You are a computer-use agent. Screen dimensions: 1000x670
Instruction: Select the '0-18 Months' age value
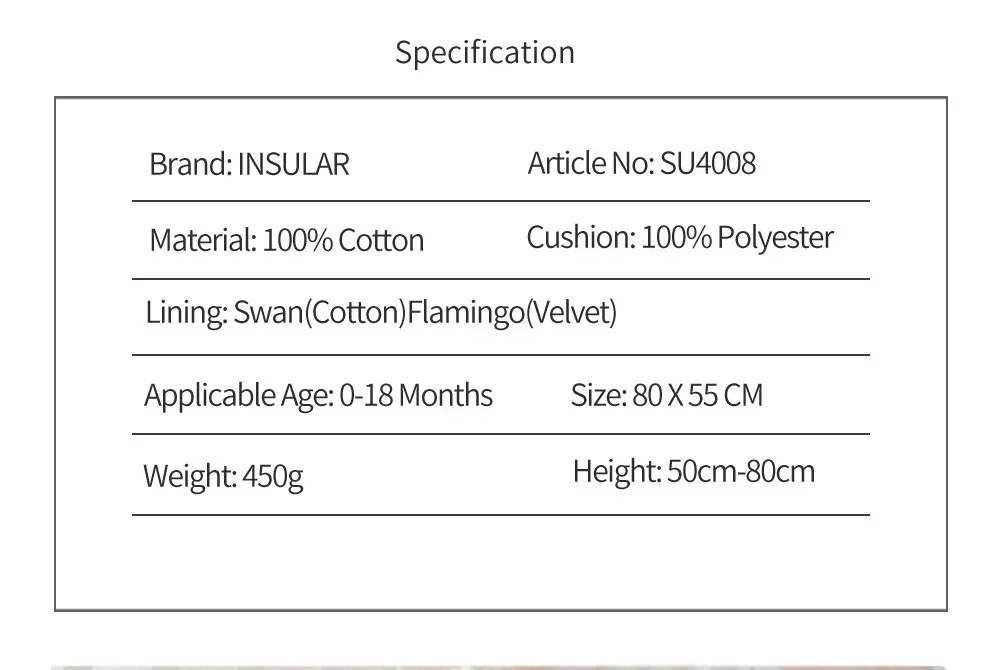tap(416, 395)
